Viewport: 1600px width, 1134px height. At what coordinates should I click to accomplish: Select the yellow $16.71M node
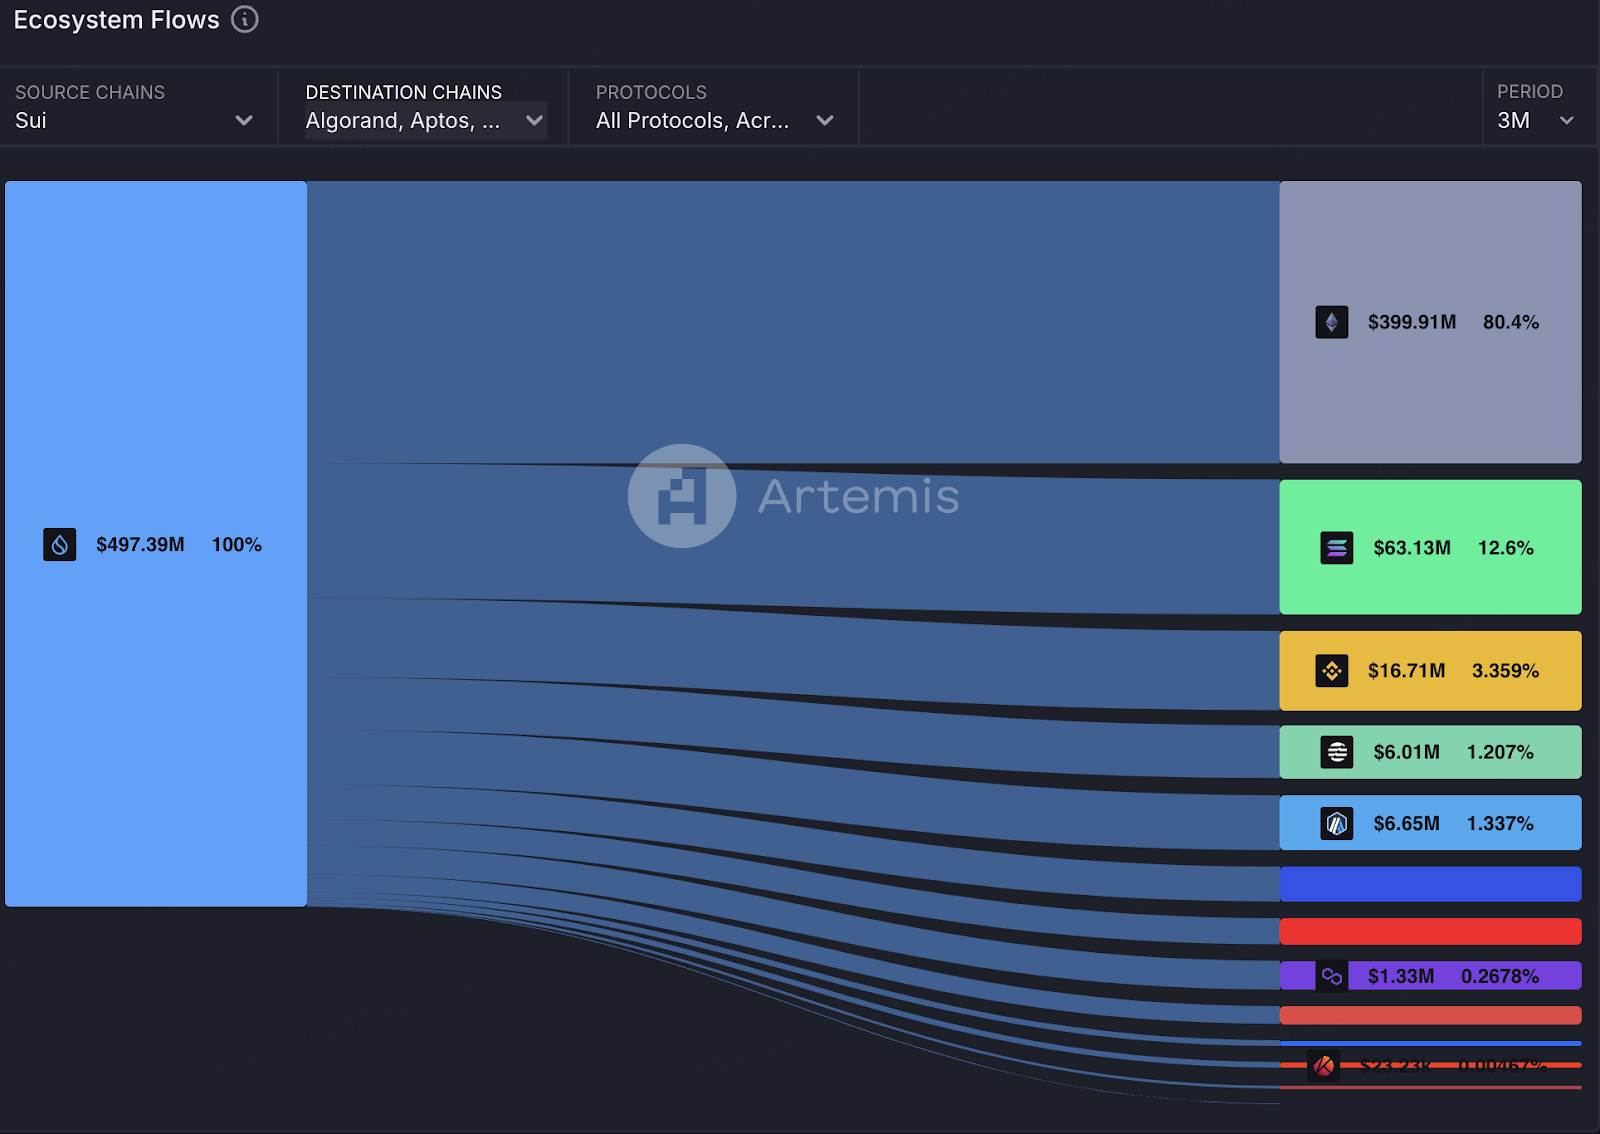pyautogui.click(x=1431, y=671)
